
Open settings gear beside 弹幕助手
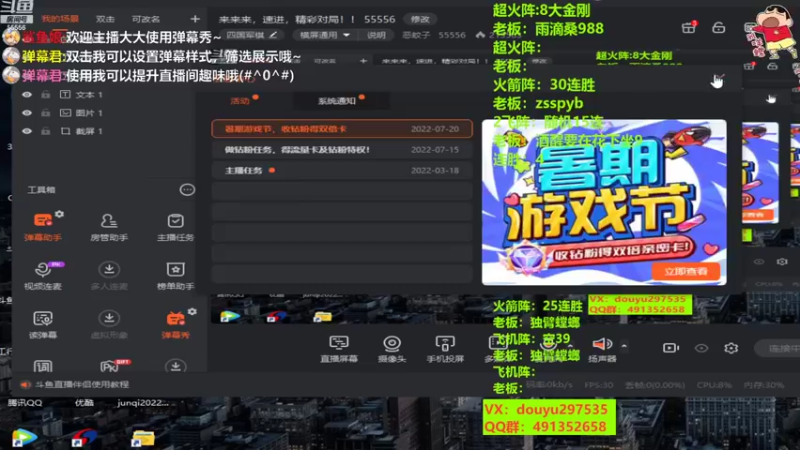tap(60, 214)
